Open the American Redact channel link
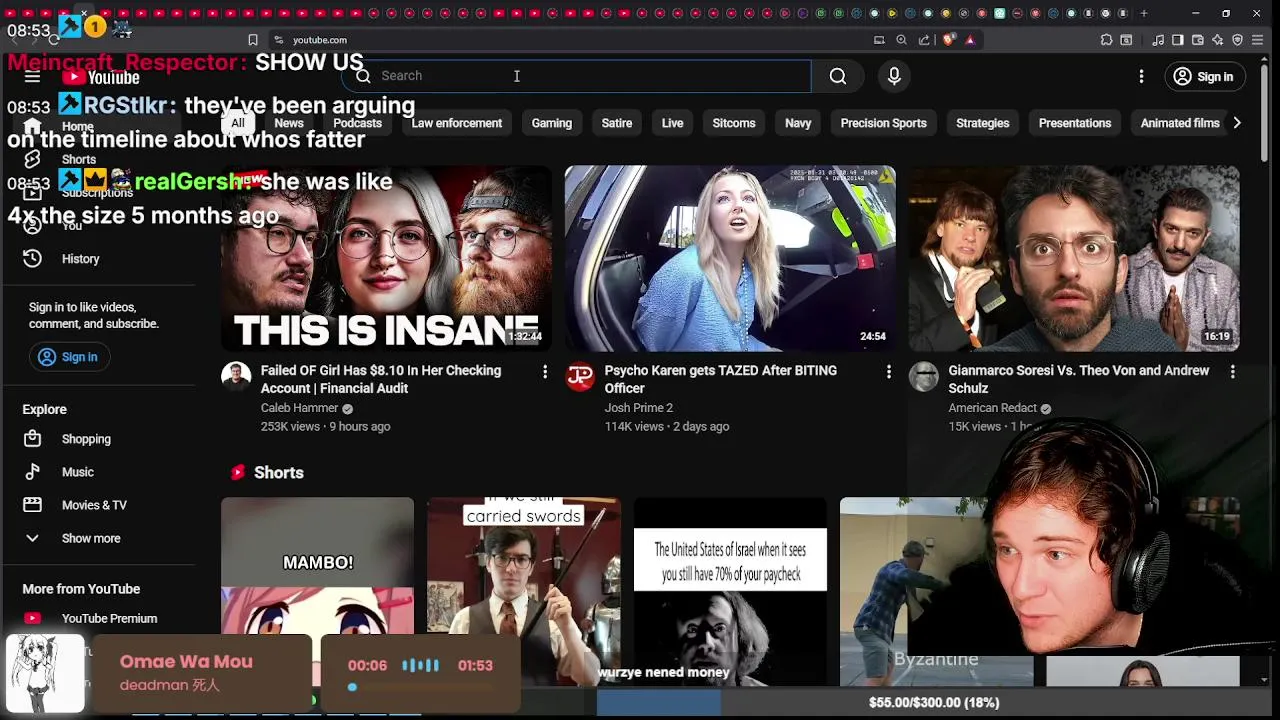This screenshot has height=720, width=1280. pyautogui.click(x=992, y=408)
